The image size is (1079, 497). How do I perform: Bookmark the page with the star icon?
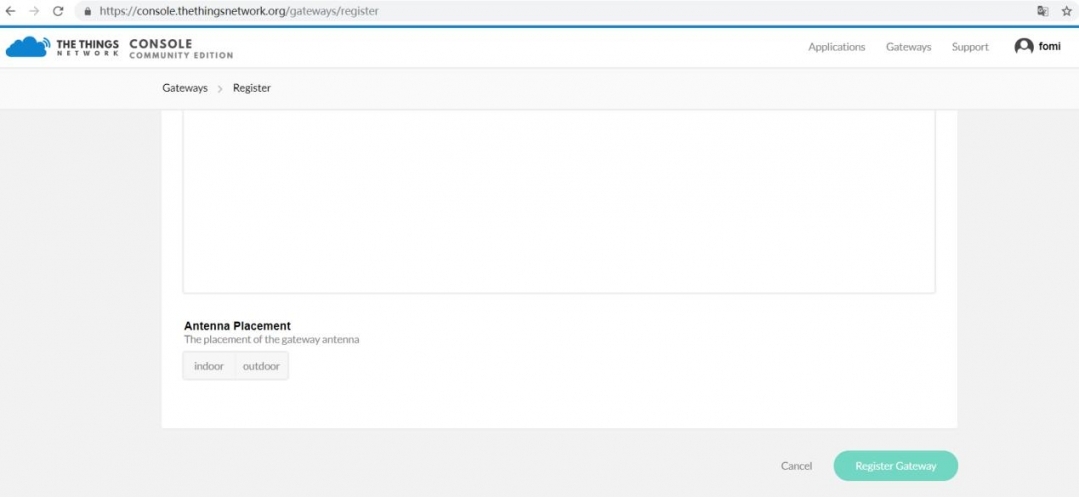1067,11
